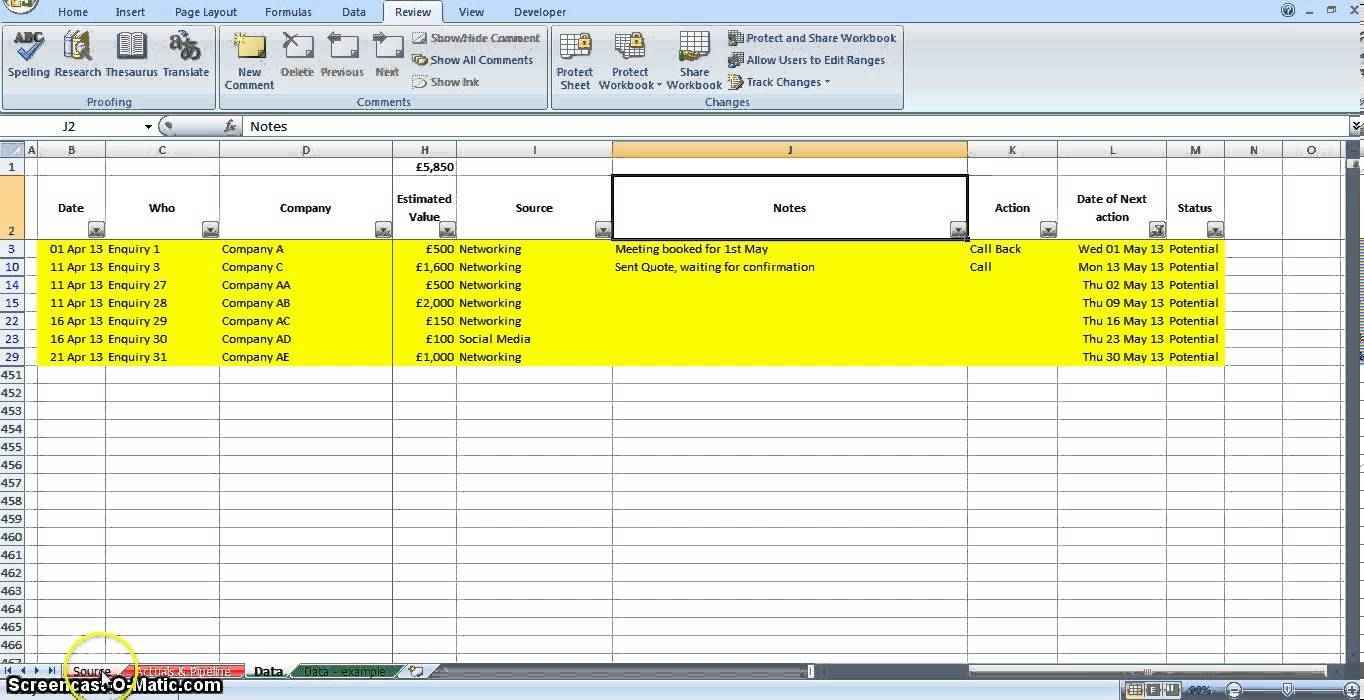Open the Thesaurus tool
The width and height of the screenshot is (1364, 700).
pos(131,54)
